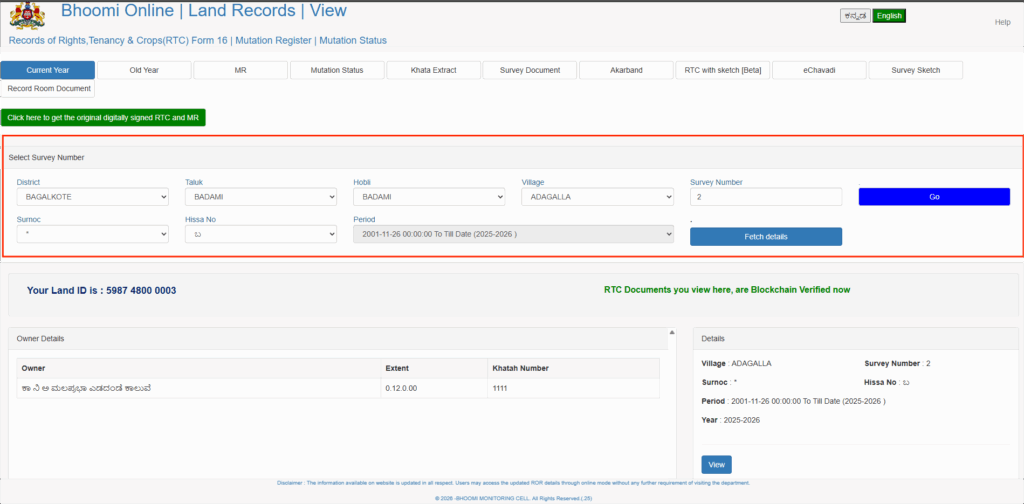Click the Survey Number : 2 detail
Viewport: 1024px width, 504px height.
coord(897,363)
